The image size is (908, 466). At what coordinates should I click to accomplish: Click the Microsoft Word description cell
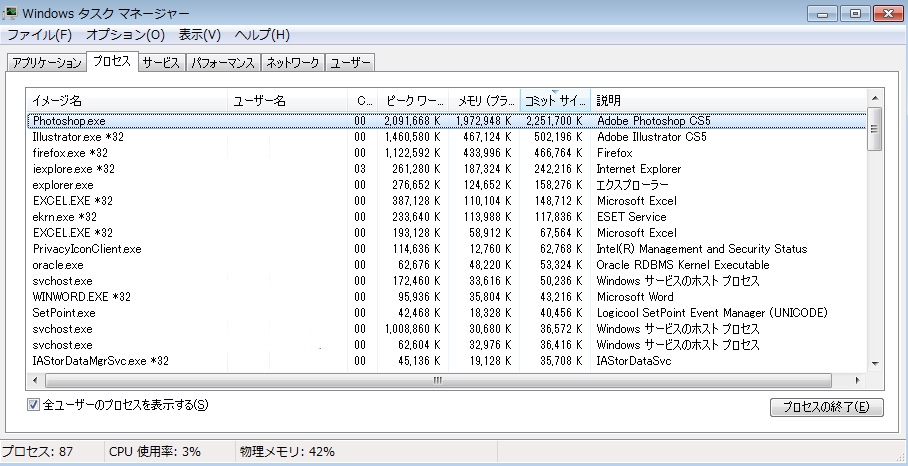[635, 297]
